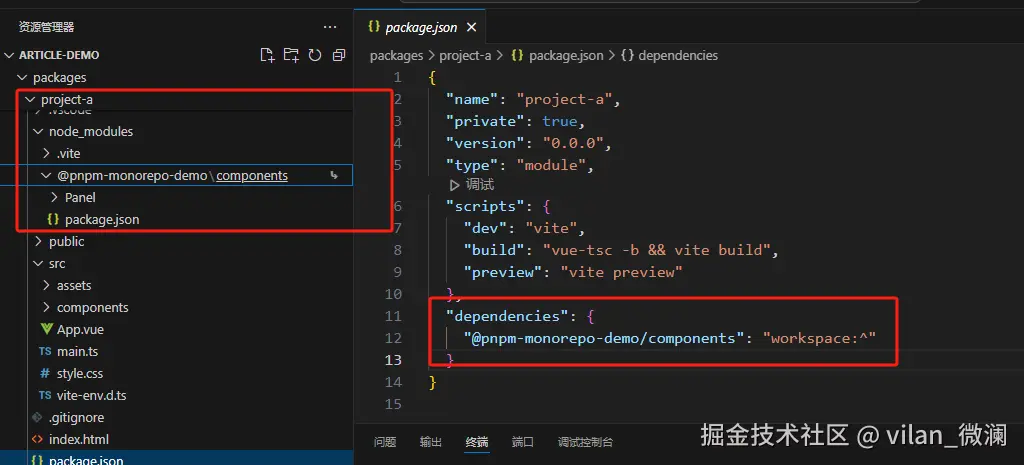Click the TS icon beside main.ts
1024x465 pixels.
(45, 351)
